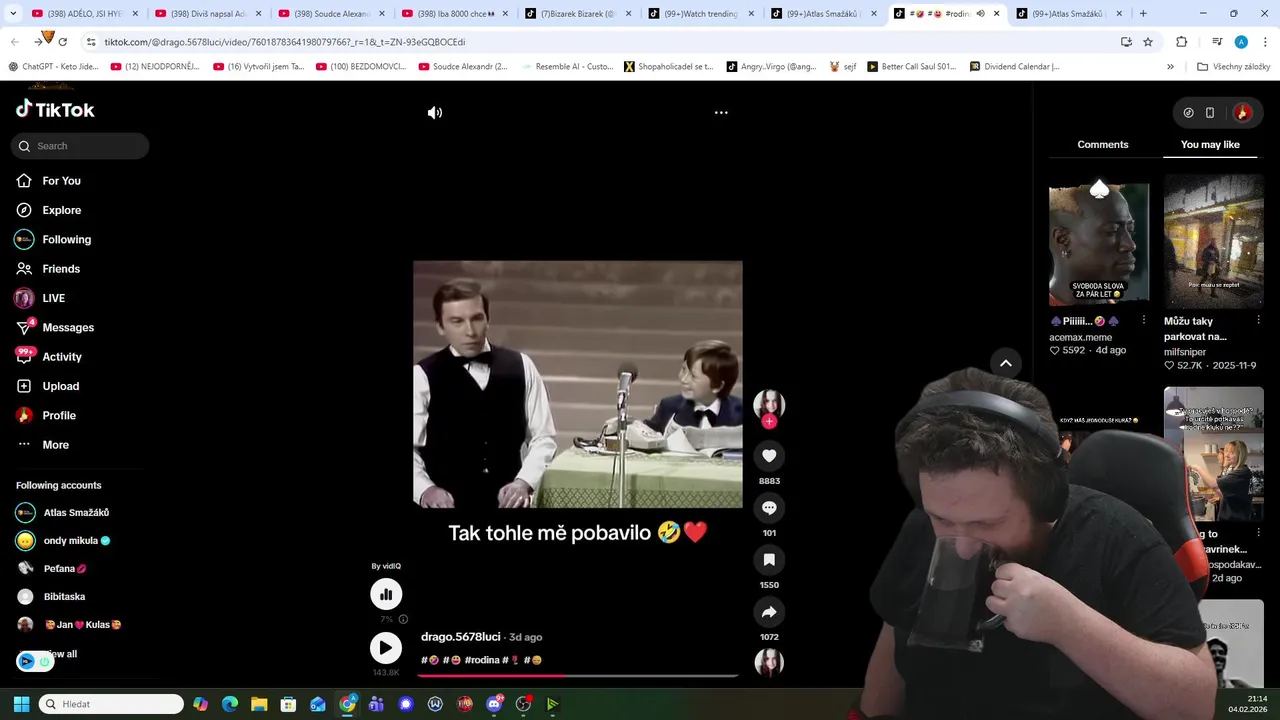Reload the page
Screen dimensions: 1280x720
pyautogui.click(x=62, y=42)
